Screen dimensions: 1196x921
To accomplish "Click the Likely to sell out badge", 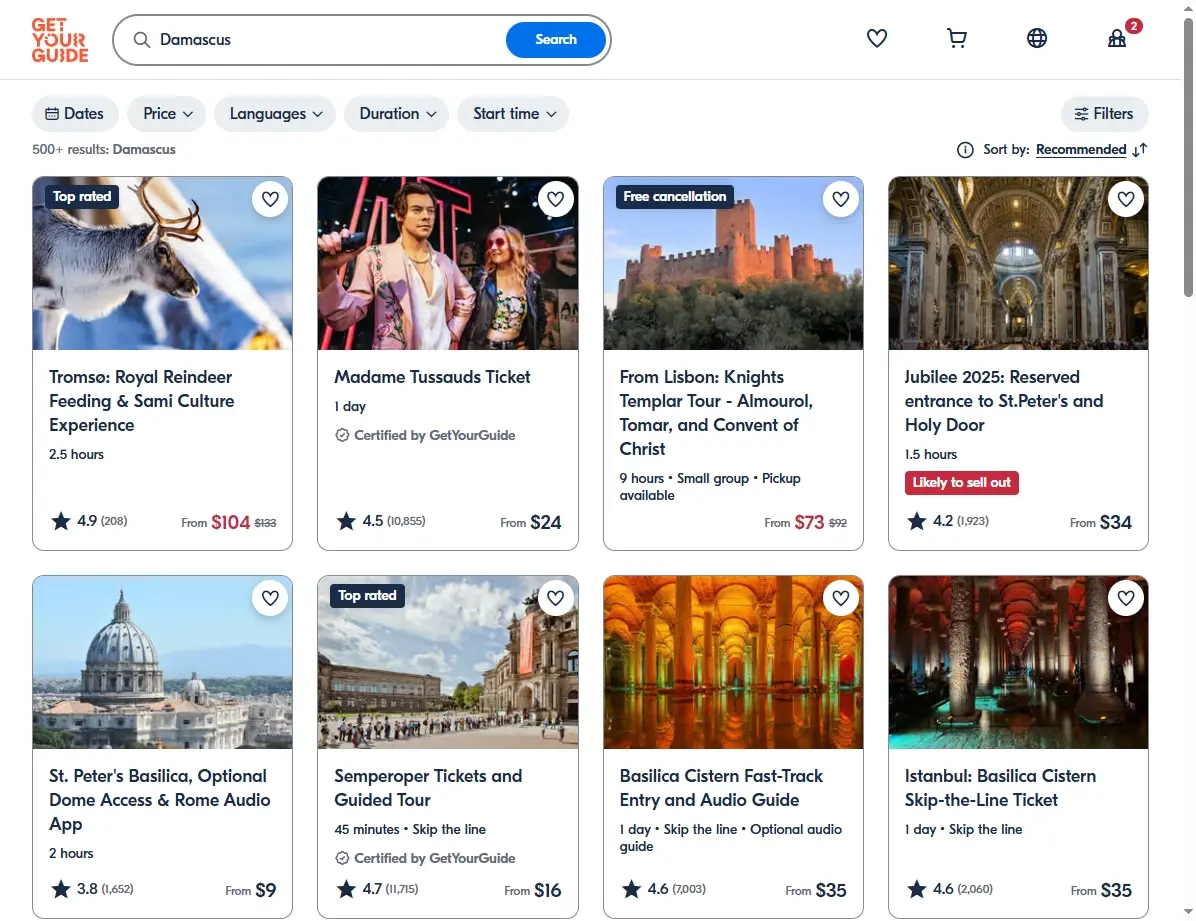I will (961, 482).
